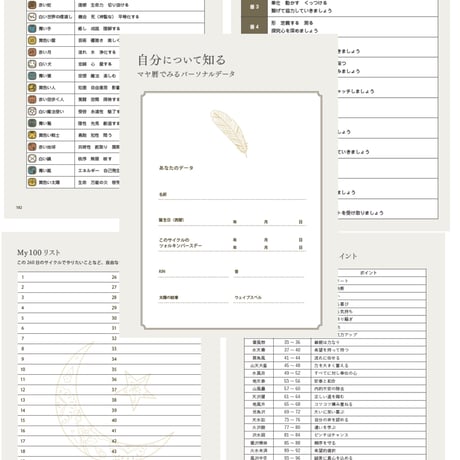This screenshot has width=460, height=460.
Task: Click the 赤い月 red moon glyph icon
Action: 32,52
